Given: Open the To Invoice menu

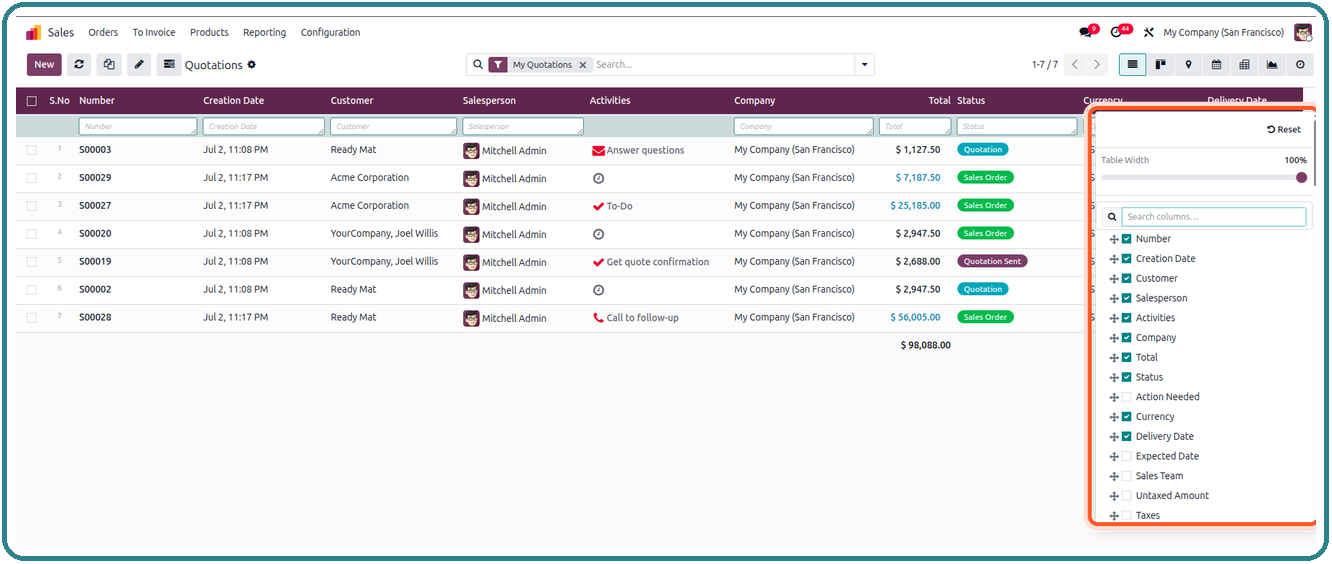Looking at the screenshot, I should 154,33.
